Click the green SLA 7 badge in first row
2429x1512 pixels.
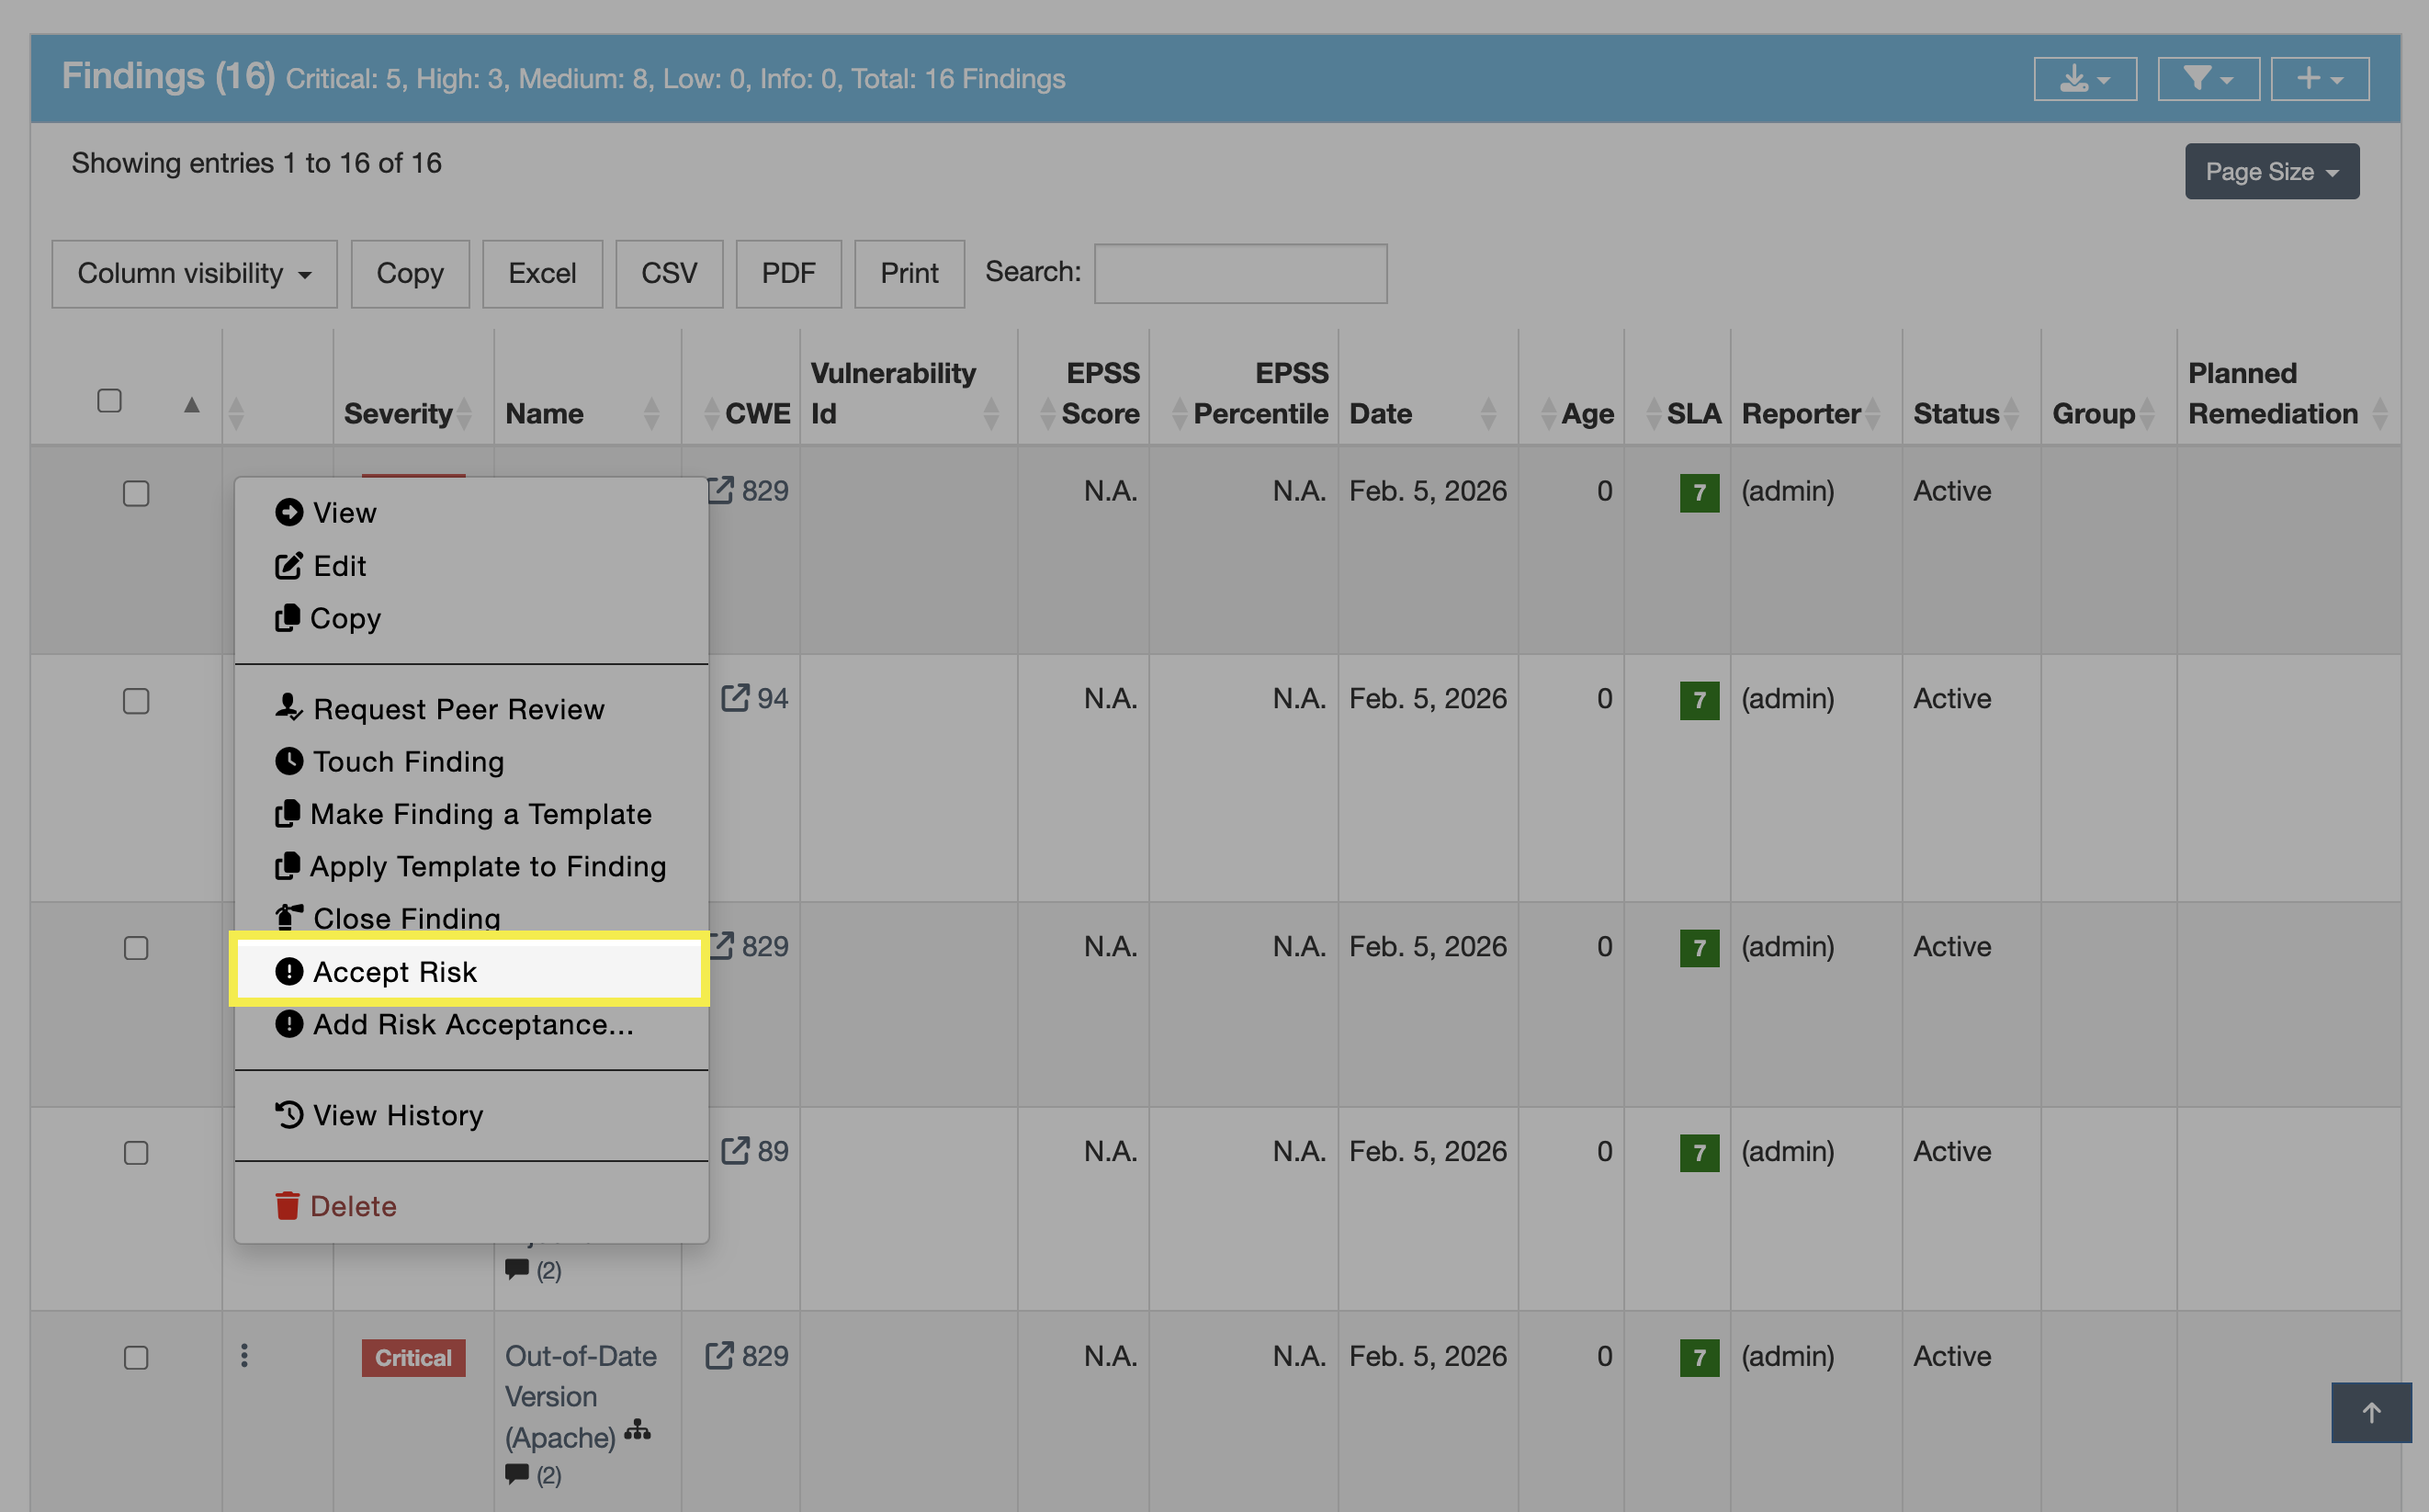coord(1698,492)
